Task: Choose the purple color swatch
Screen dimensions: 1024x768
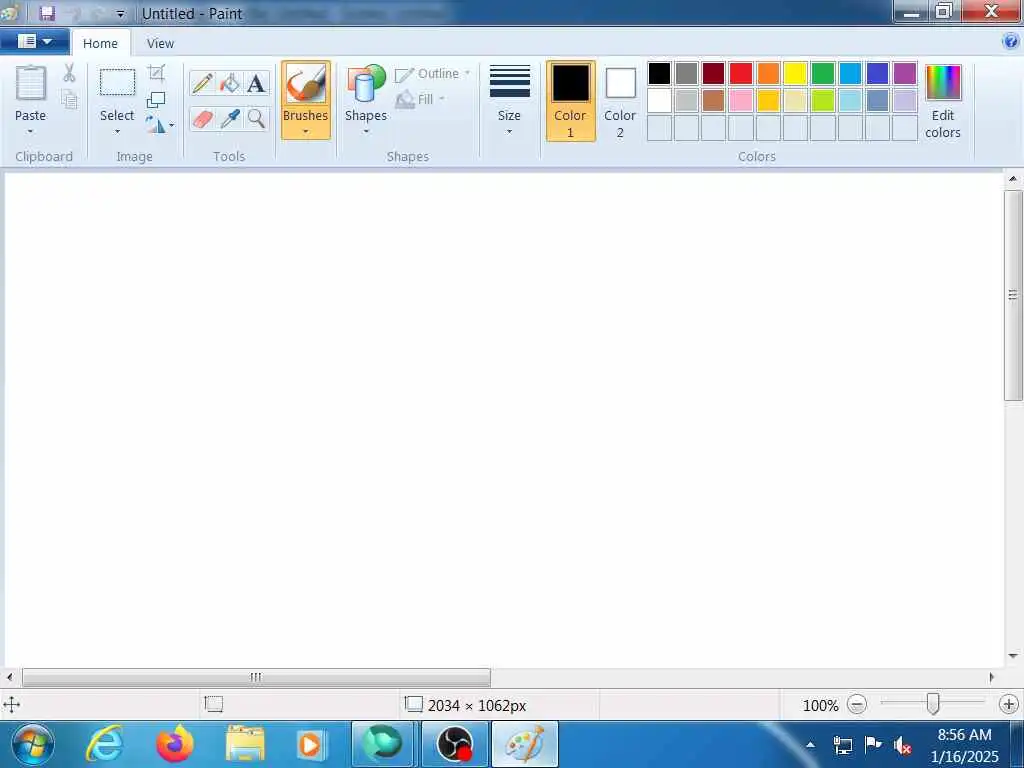Action: (904, 74)
